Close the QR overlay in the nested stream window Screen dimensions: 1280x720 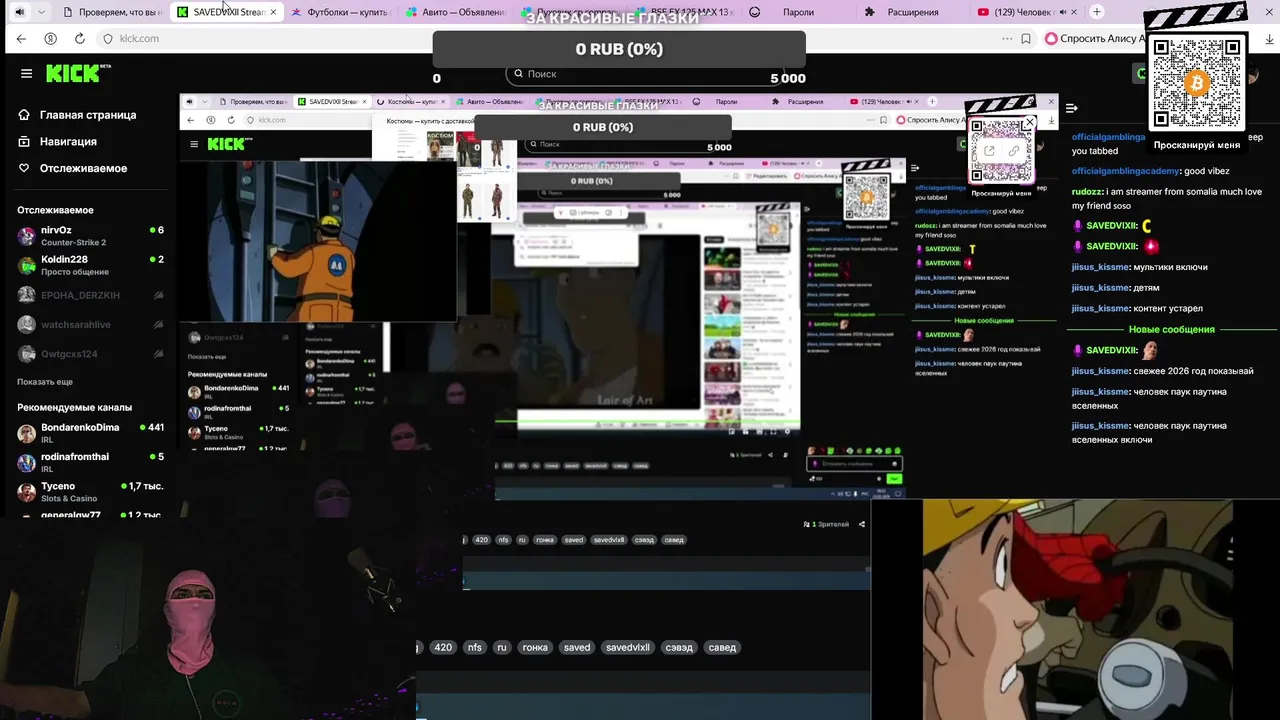click(x=1030, y=122)
